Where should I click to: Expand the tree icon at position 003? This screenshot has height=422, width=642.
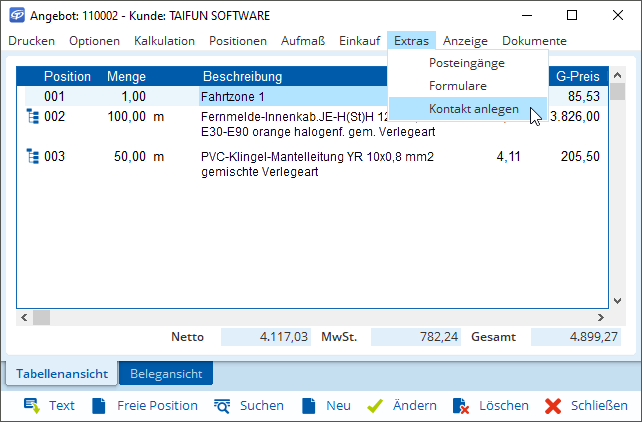[x=31, y=156]
